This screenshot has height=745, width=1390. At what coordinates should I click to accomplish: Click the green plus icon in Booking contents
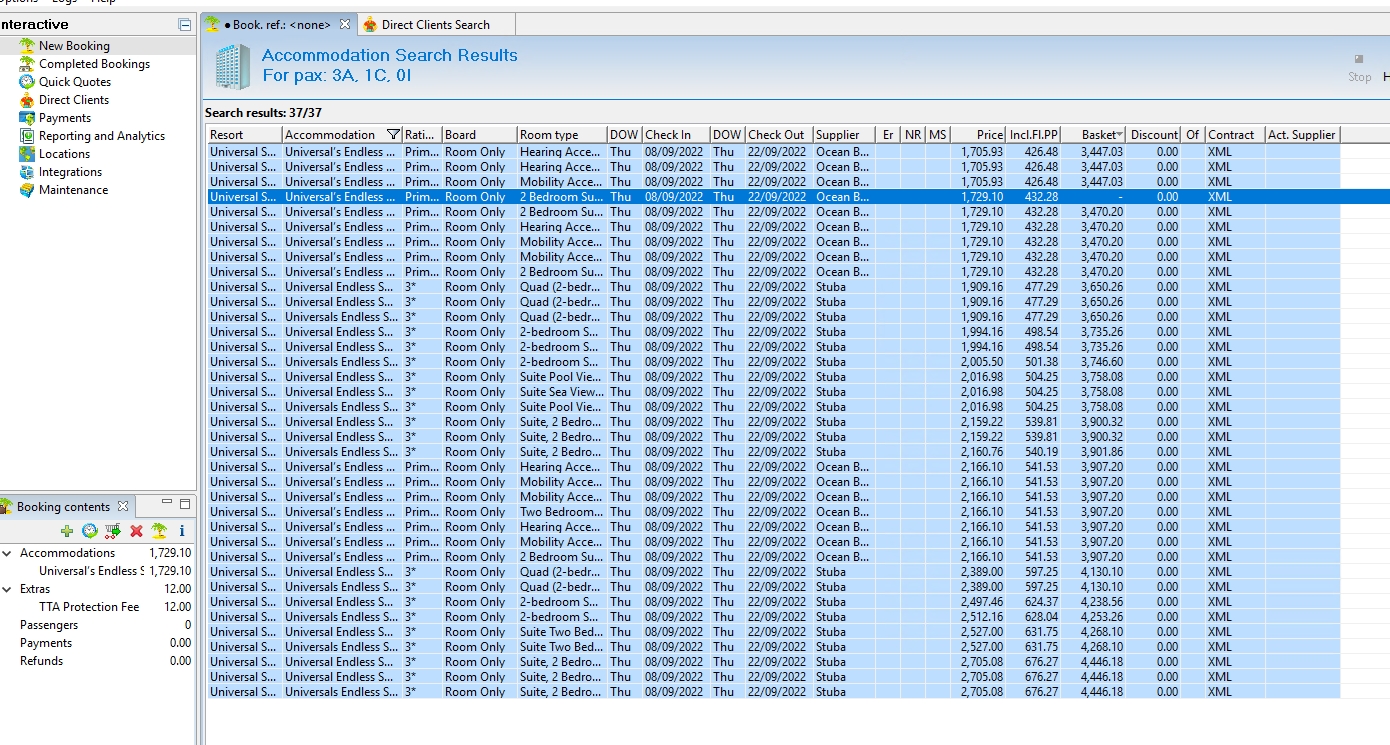[67, 531]
